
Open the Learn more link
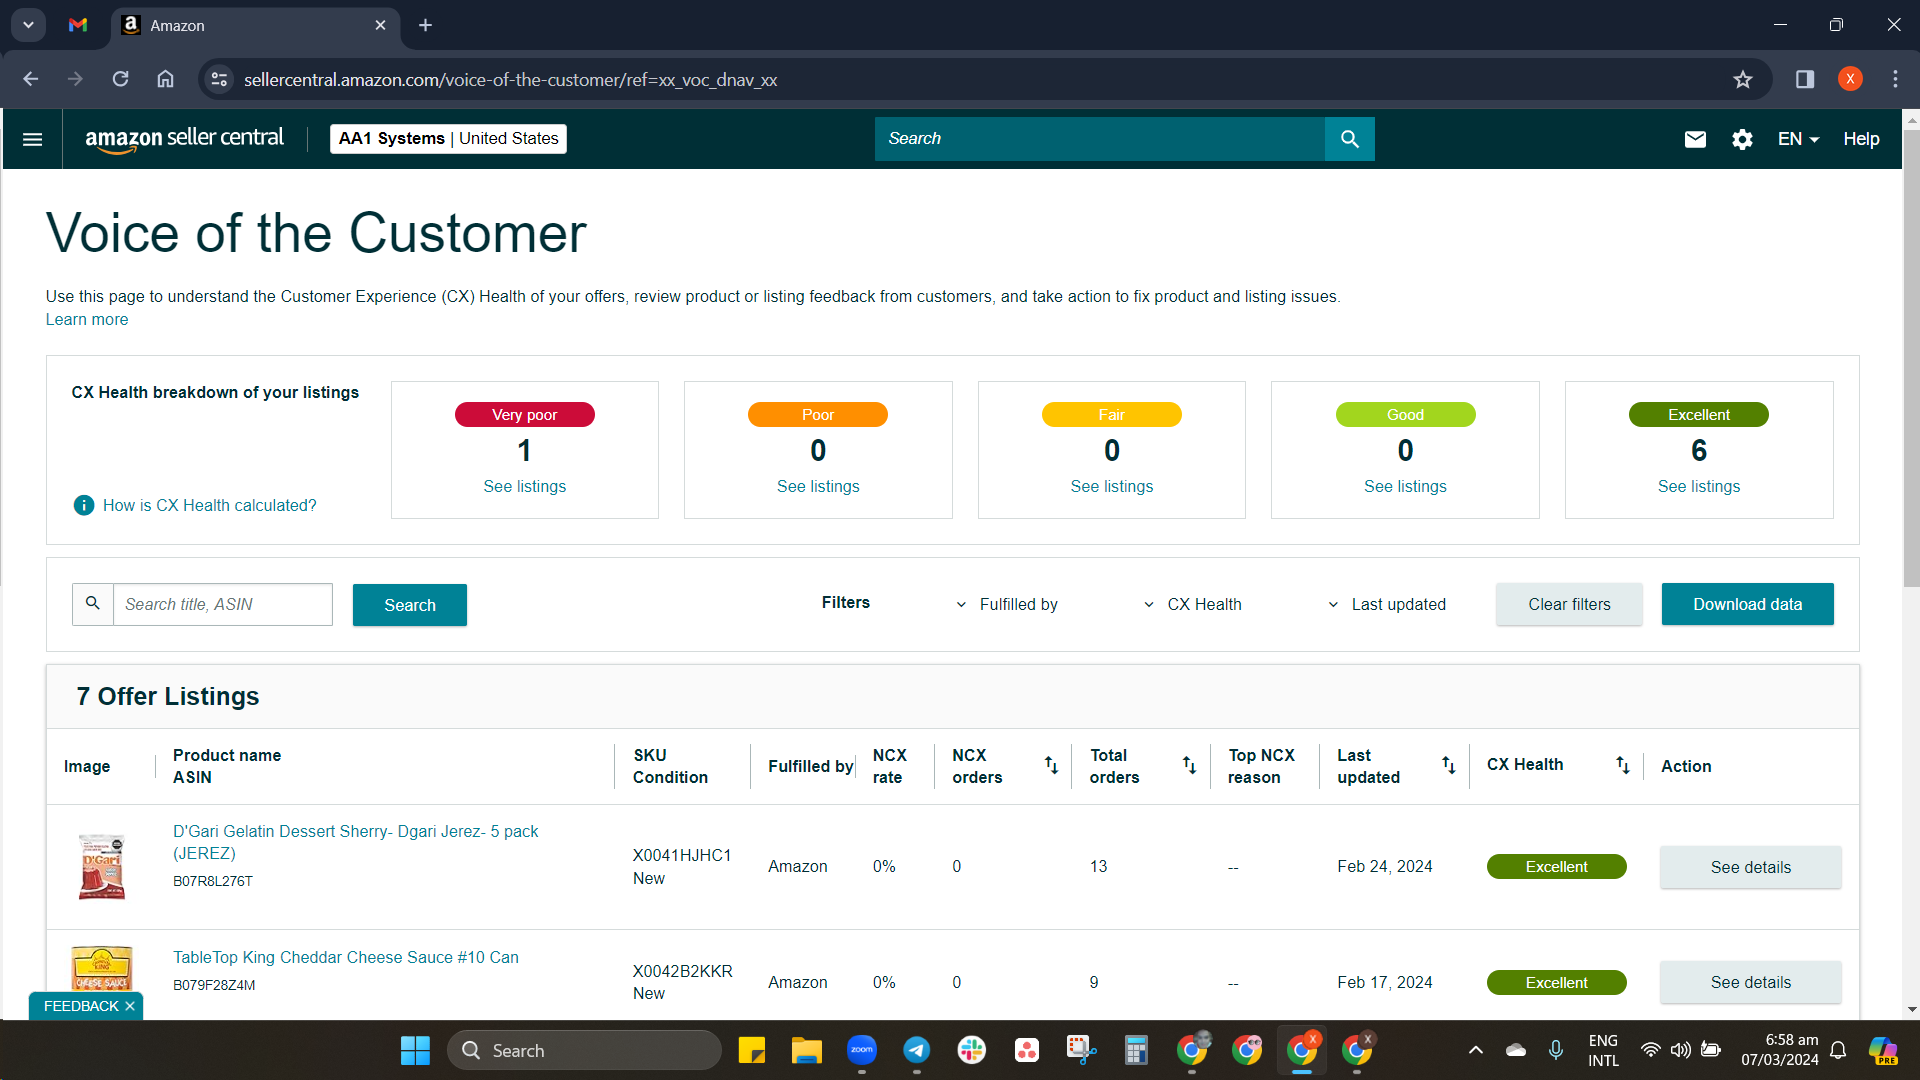[x=87, y=320]
